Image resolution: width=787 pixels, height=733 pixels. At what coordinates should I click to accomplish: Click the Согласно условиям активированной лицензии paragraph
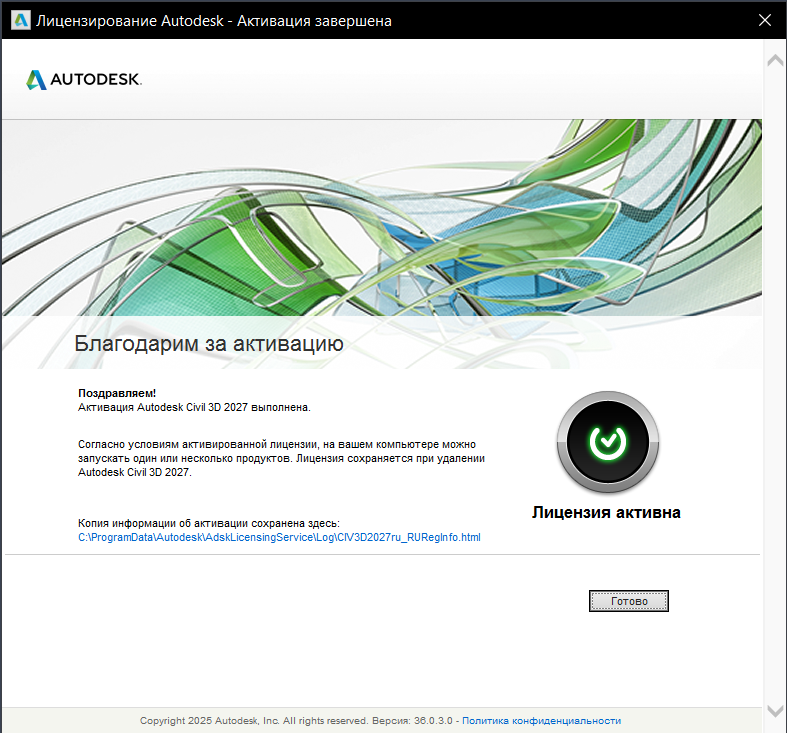(x=281, y=458)
